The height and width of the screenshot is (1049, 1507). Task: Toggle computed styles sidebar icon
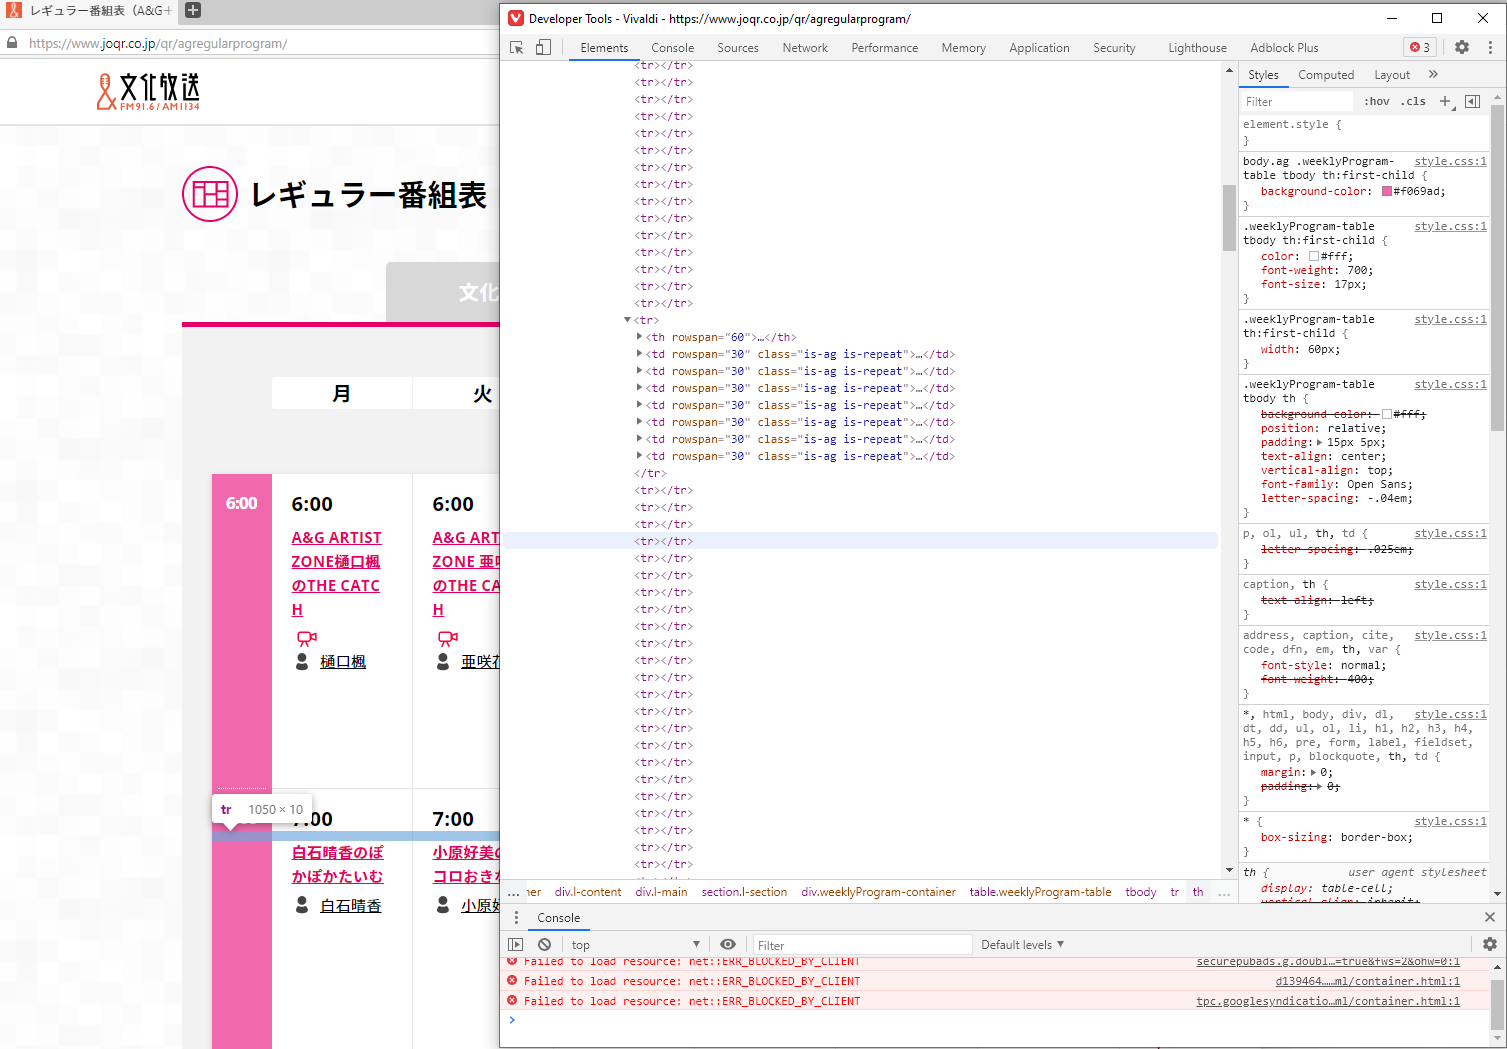click(1472, 101)
